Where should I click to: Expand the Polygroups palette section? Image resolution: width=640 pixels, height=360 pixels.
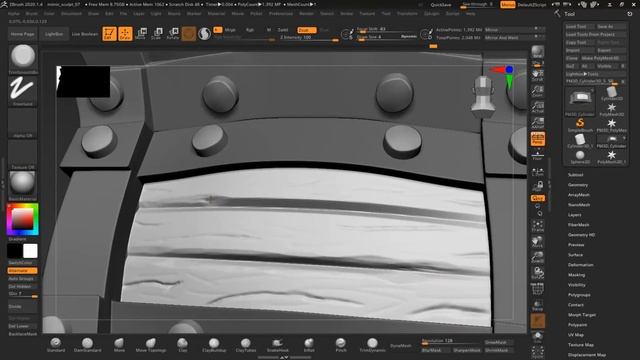click(x=579, y=295)
